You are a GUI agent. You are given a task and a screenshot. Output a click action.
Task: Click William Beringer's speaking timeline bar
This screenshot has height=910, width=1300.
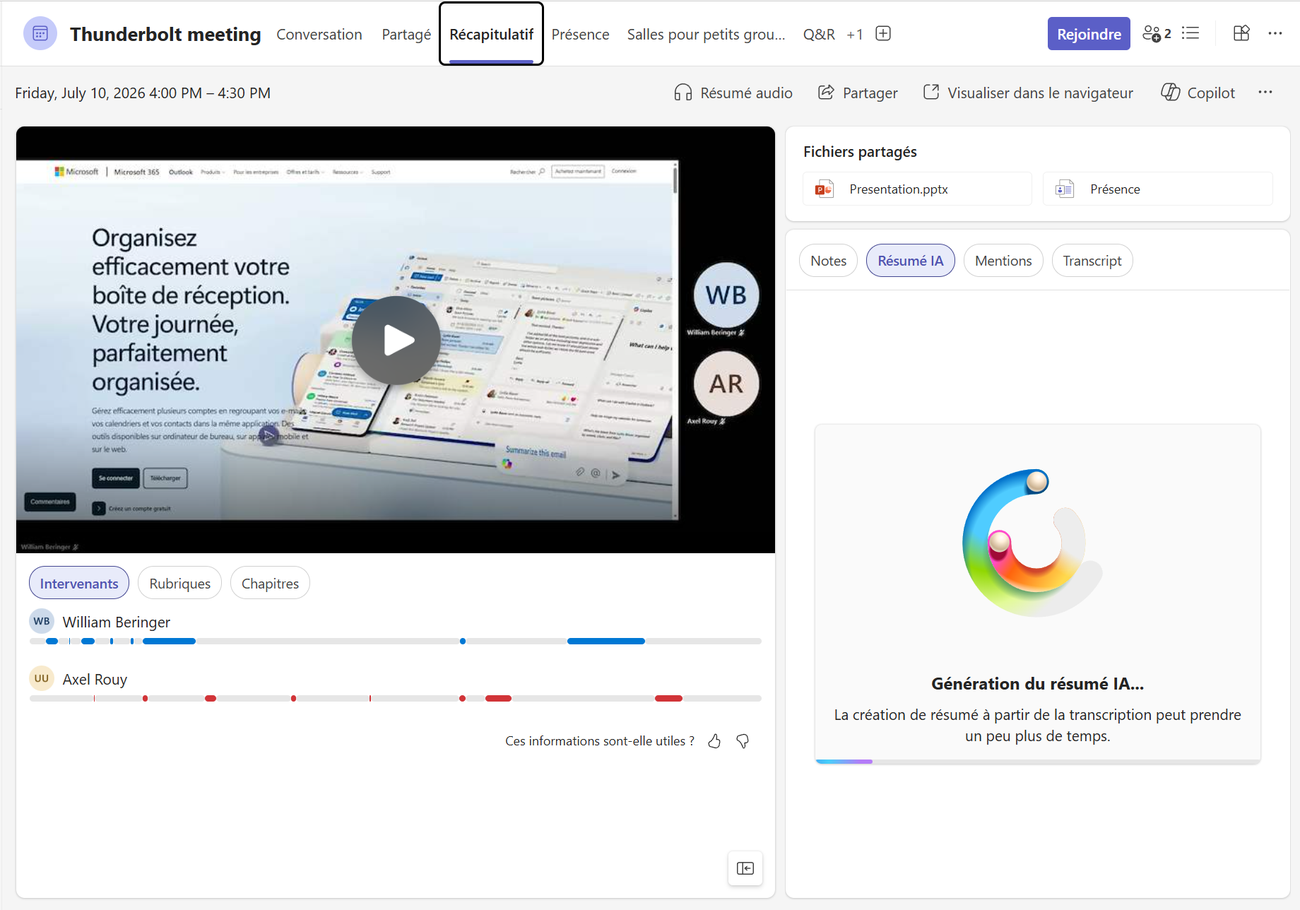[395, 641]
